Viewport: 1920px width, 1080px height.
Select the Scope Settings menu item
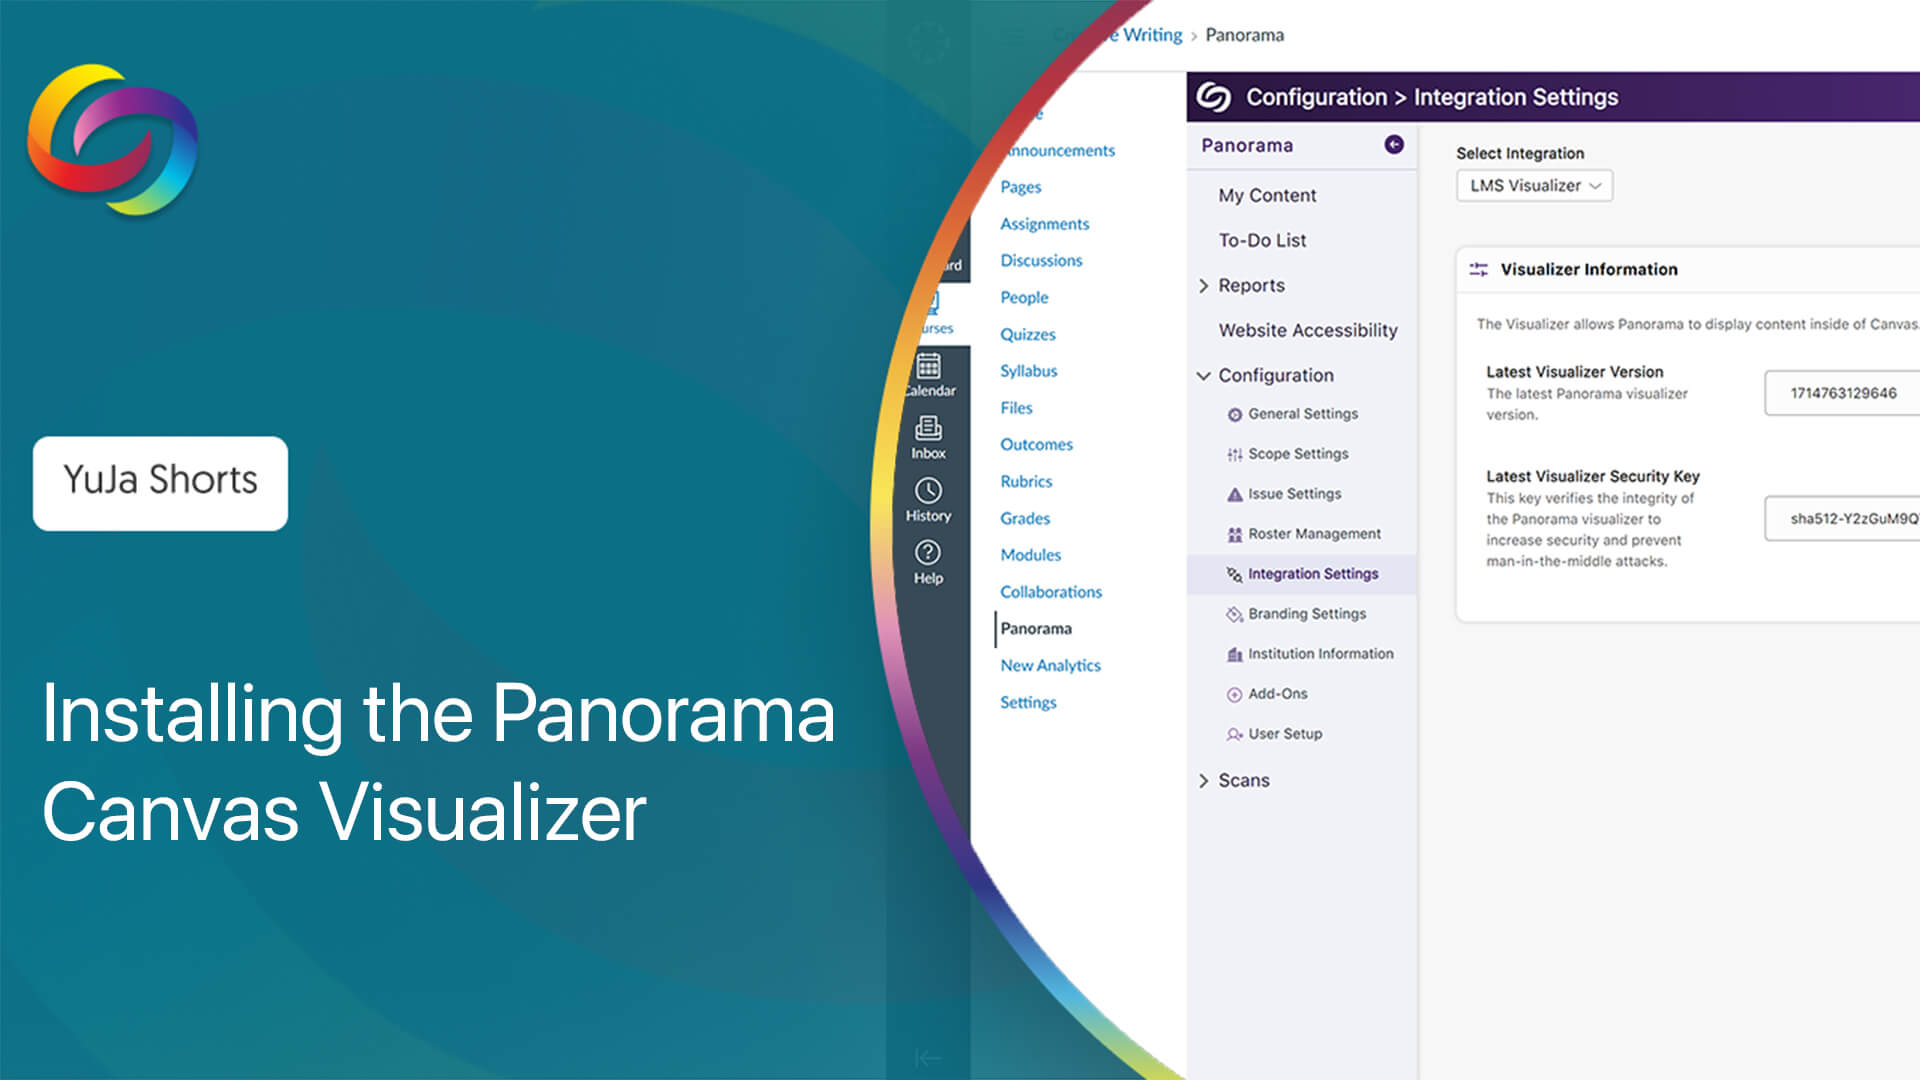click(1298, 452)
